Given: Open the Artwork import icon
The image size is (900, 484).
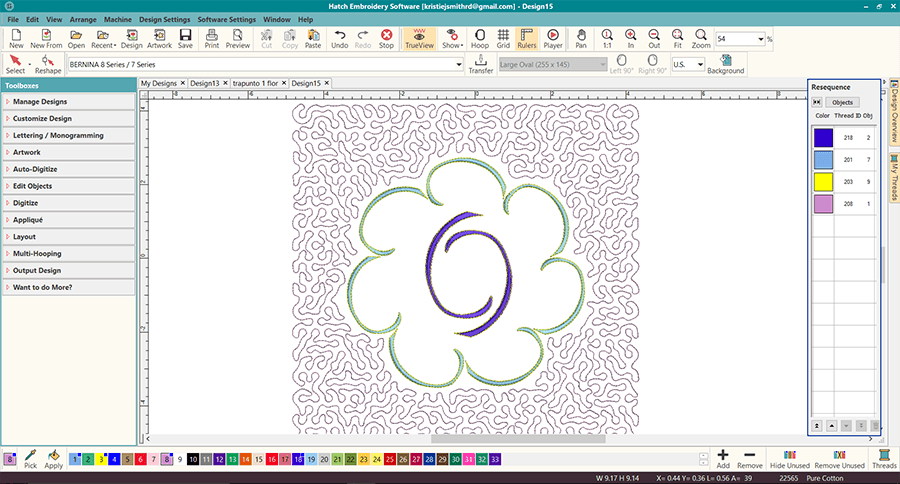Looking at the screenshot, I should pos(159,39).
